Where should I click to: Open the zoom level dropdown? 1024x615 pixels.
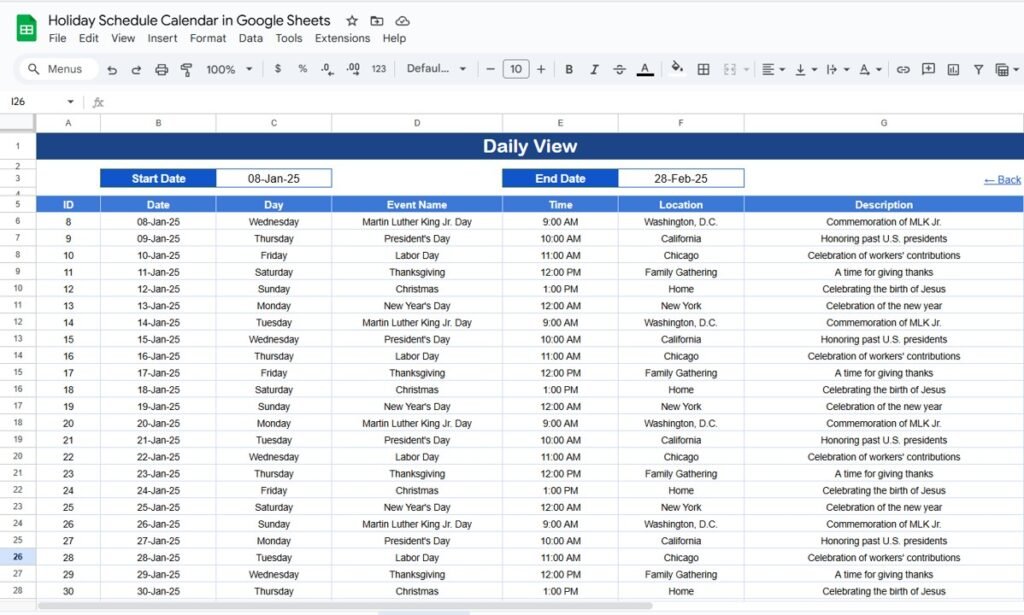[227, 69]
